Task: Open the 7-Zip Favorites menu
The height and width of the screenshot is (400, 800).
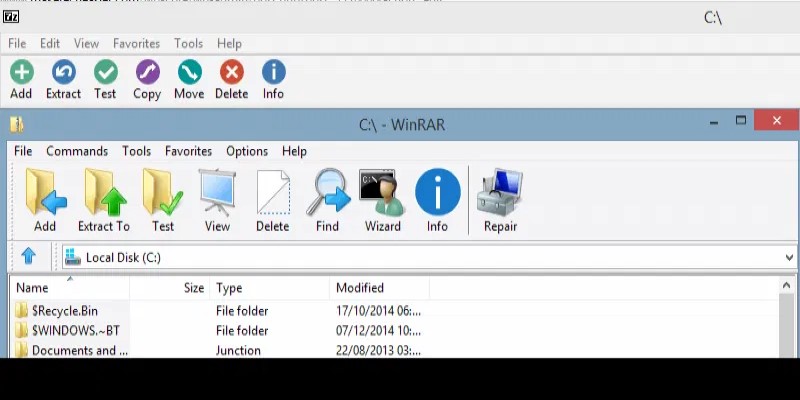Action: (136, 44)
